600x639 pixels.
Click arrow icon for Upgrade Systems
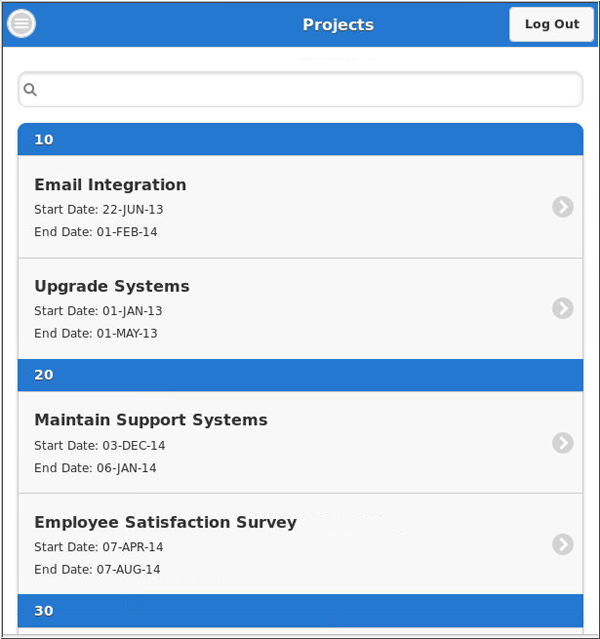563,308
